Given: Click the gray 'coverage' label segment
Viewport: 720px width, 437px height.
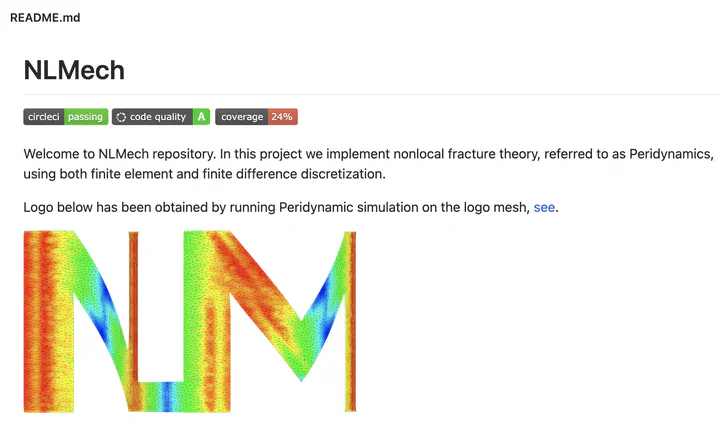Looking at the screenshot, I should point(242,117).
